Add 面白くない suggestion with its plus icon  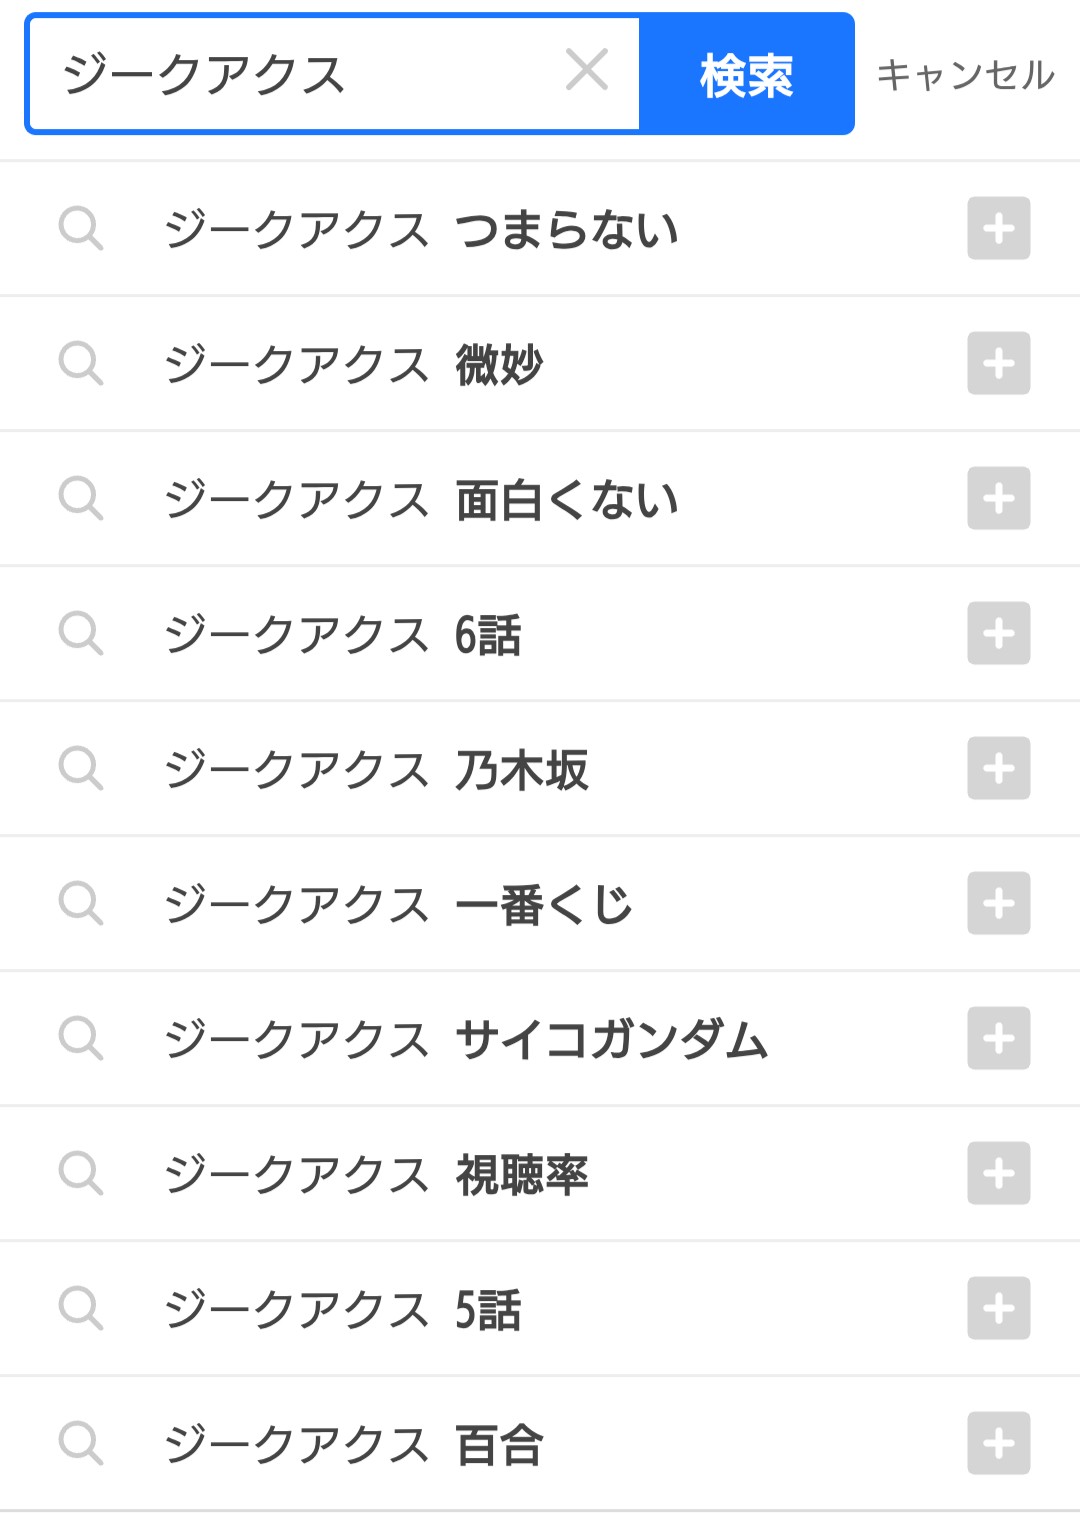(x=998, y=498)
